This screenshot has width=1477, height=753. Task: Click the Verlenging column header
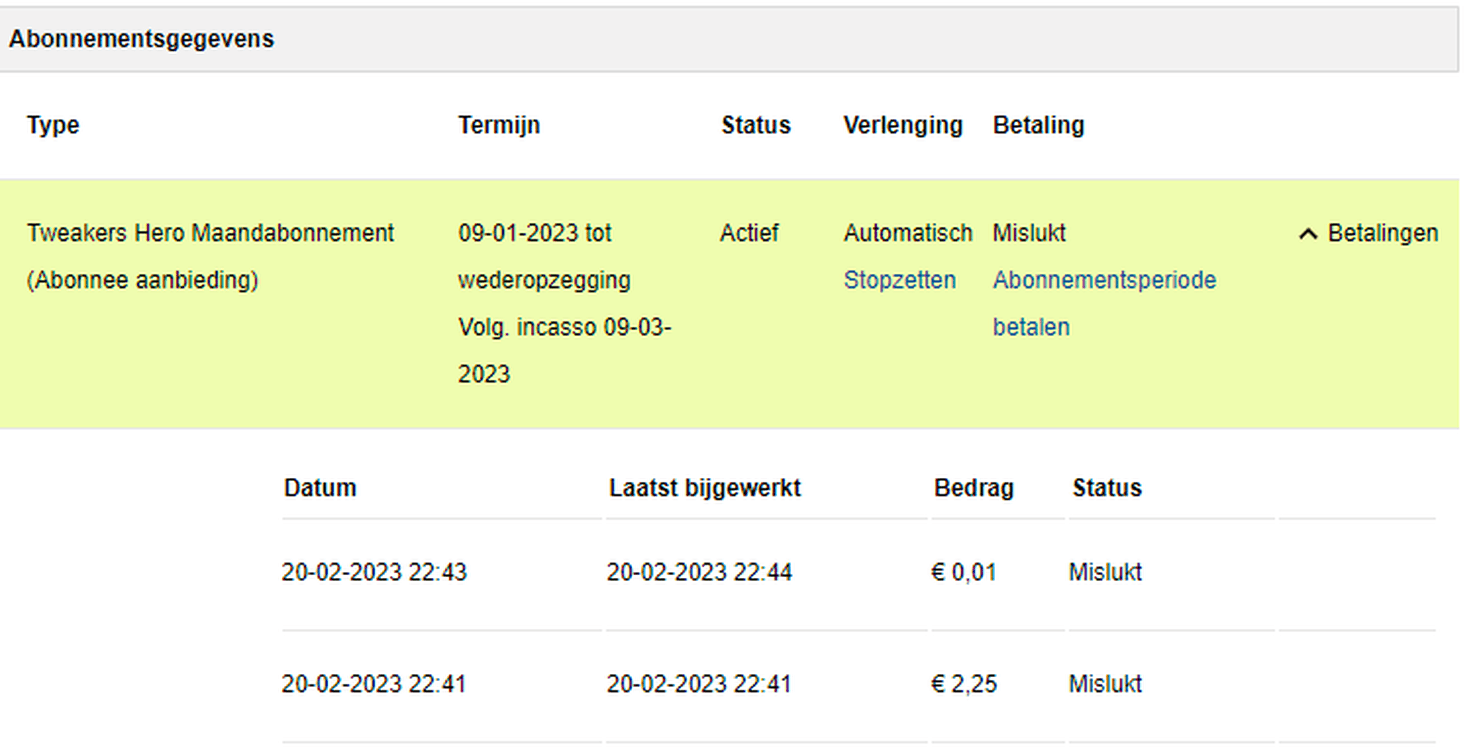[x=902, y=126]
